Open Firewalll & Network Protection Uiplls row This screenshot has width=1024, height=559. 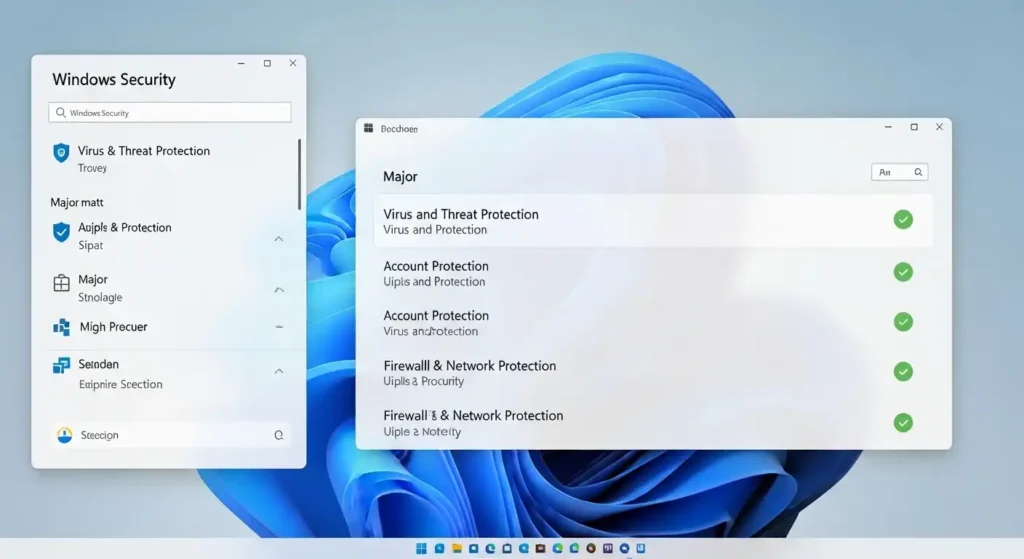pyautogui.click(x=653, y=372)
